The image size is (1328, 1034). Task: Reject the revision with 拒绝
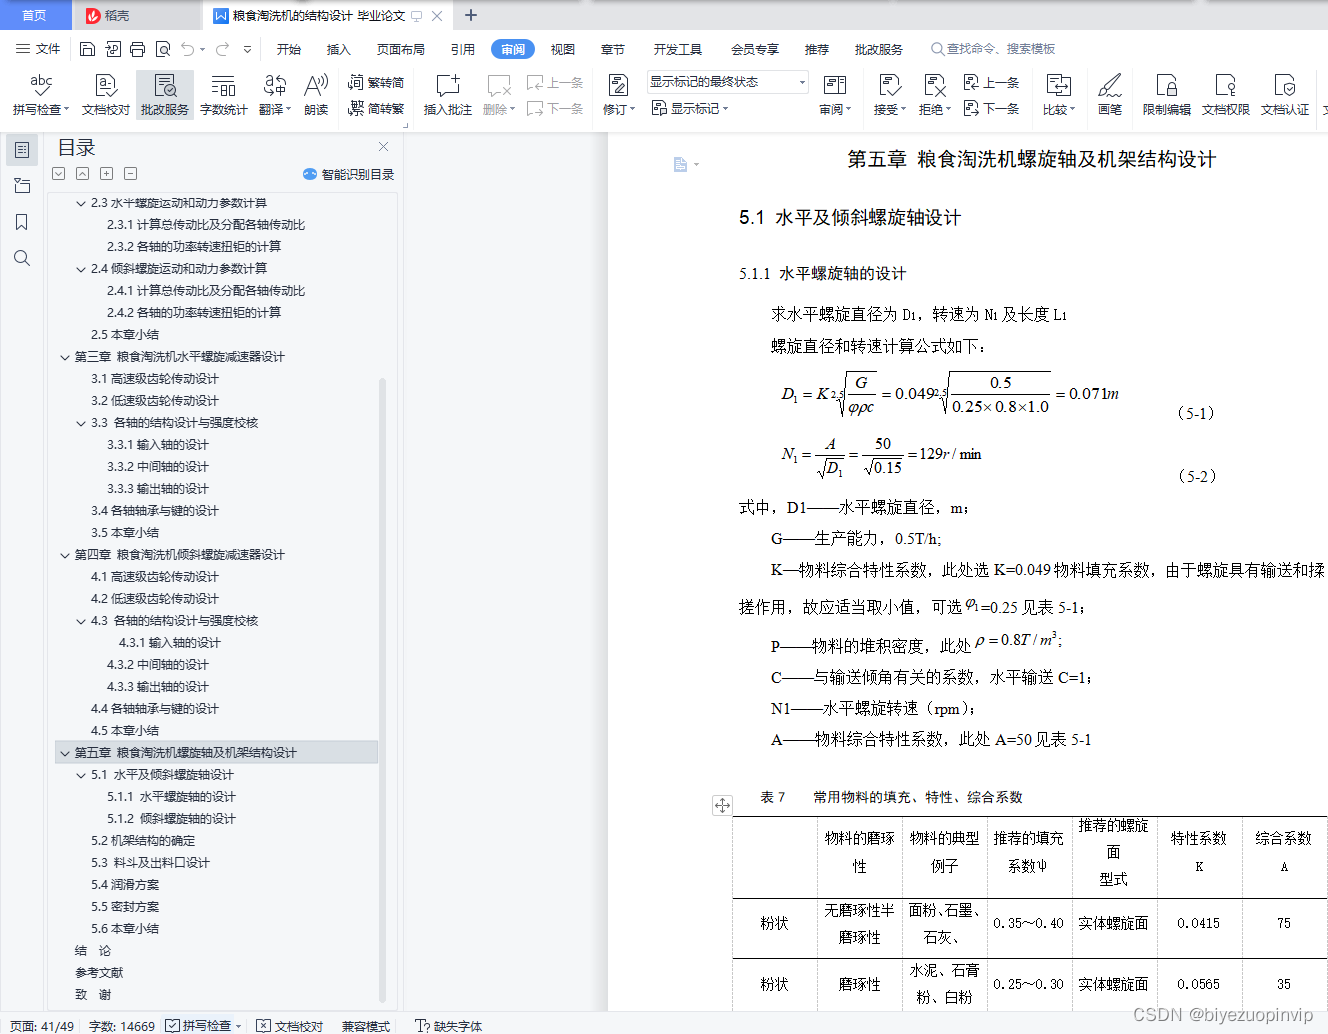click(934, 95)
